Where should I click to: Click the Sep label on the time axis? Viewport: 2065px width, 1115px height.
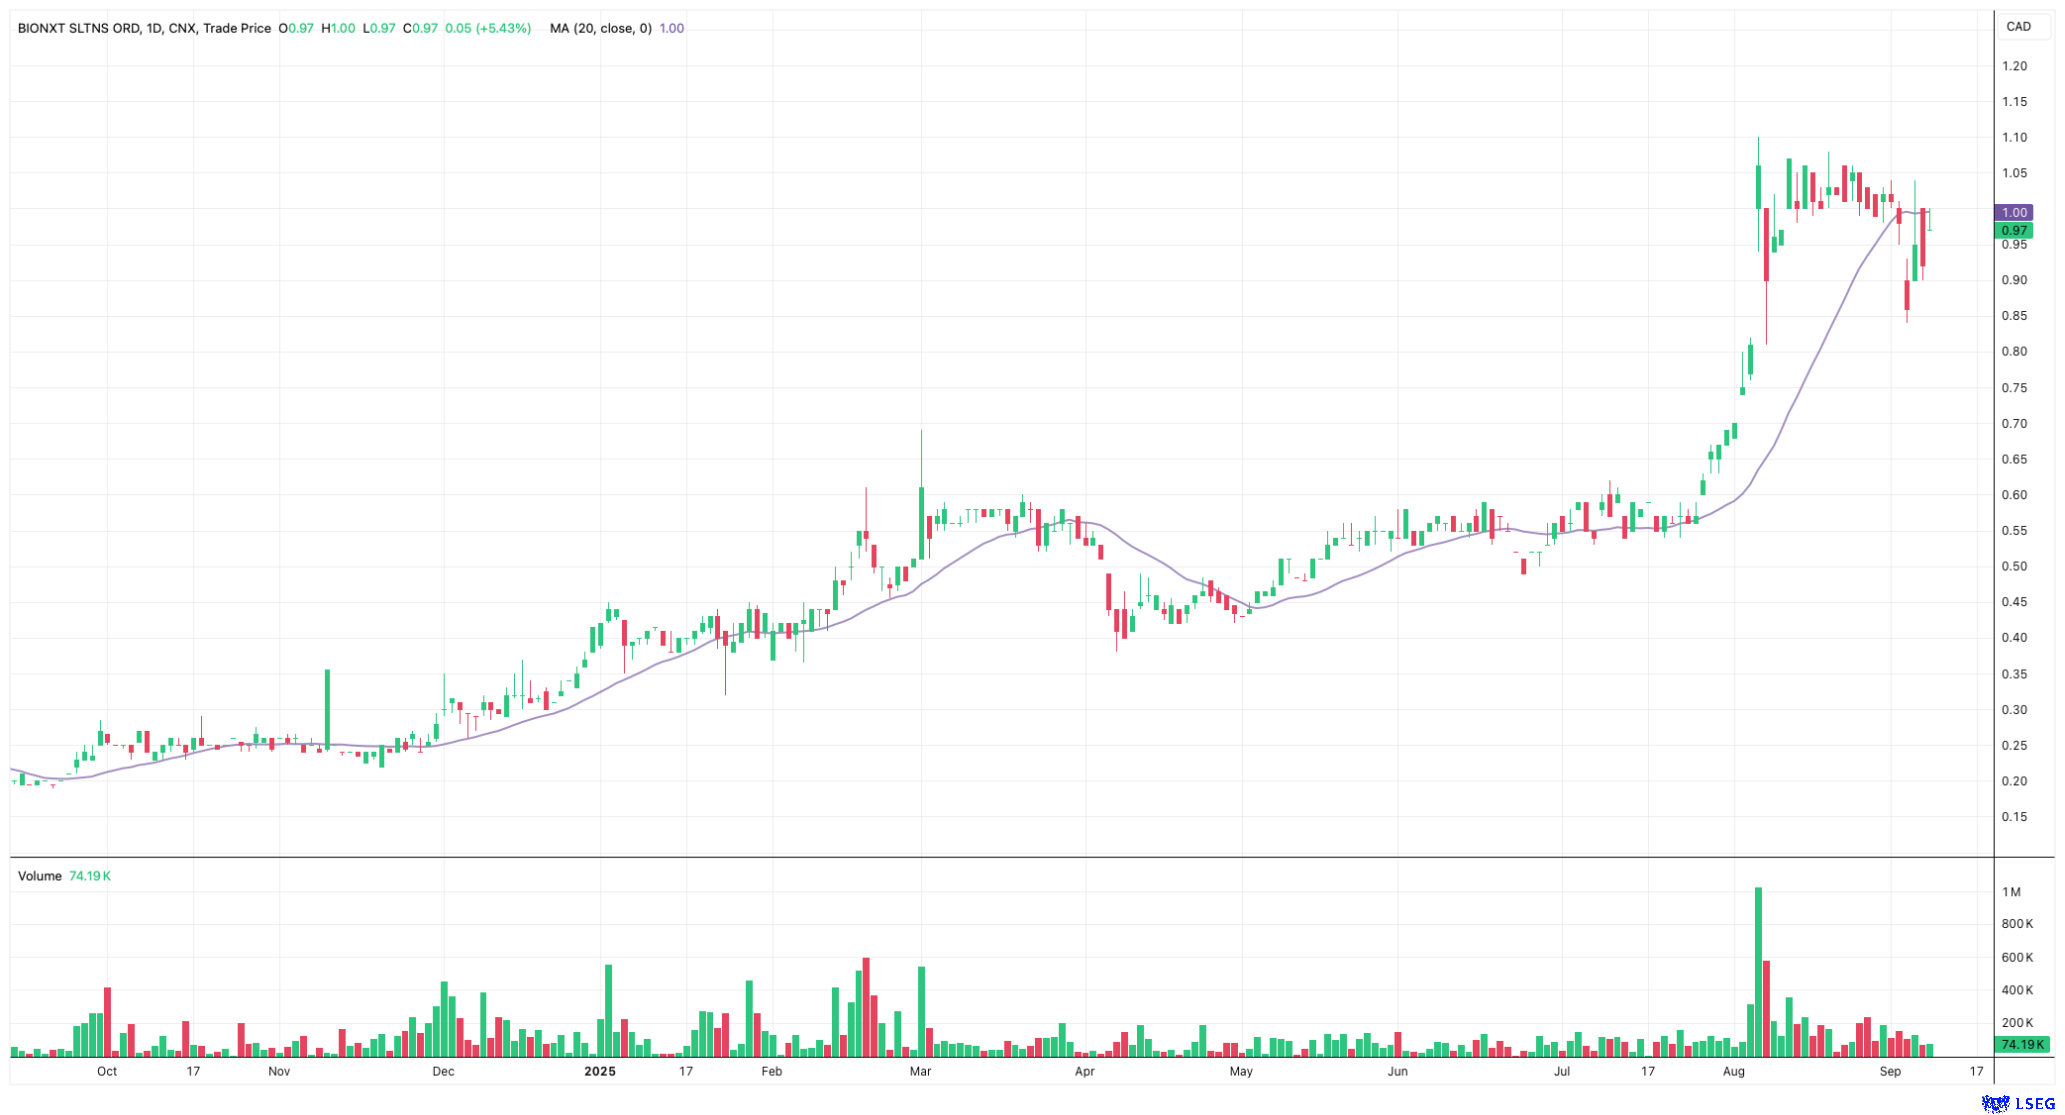click(x=1890, y=1071)
